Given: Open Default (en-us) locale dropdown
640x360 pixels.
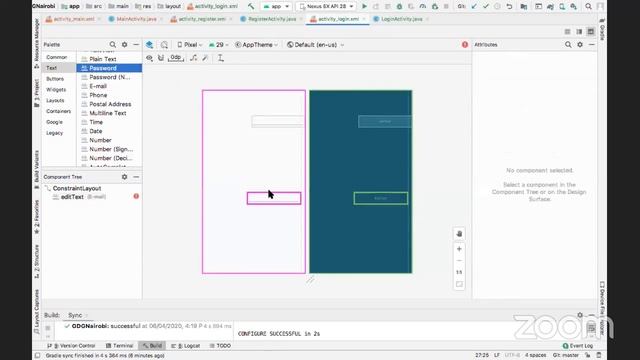Looking at the screenshot, I should (316, 45).
